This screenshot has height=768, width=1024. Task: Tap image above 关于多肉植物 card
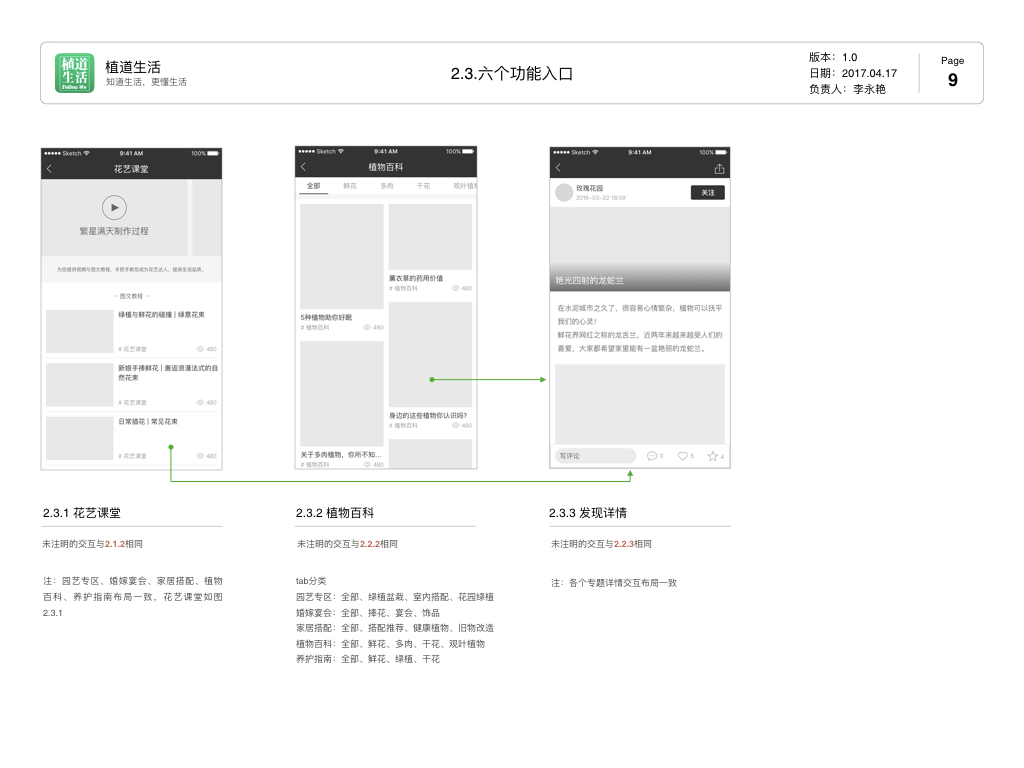pyautogui.click(x=342, y=393)
